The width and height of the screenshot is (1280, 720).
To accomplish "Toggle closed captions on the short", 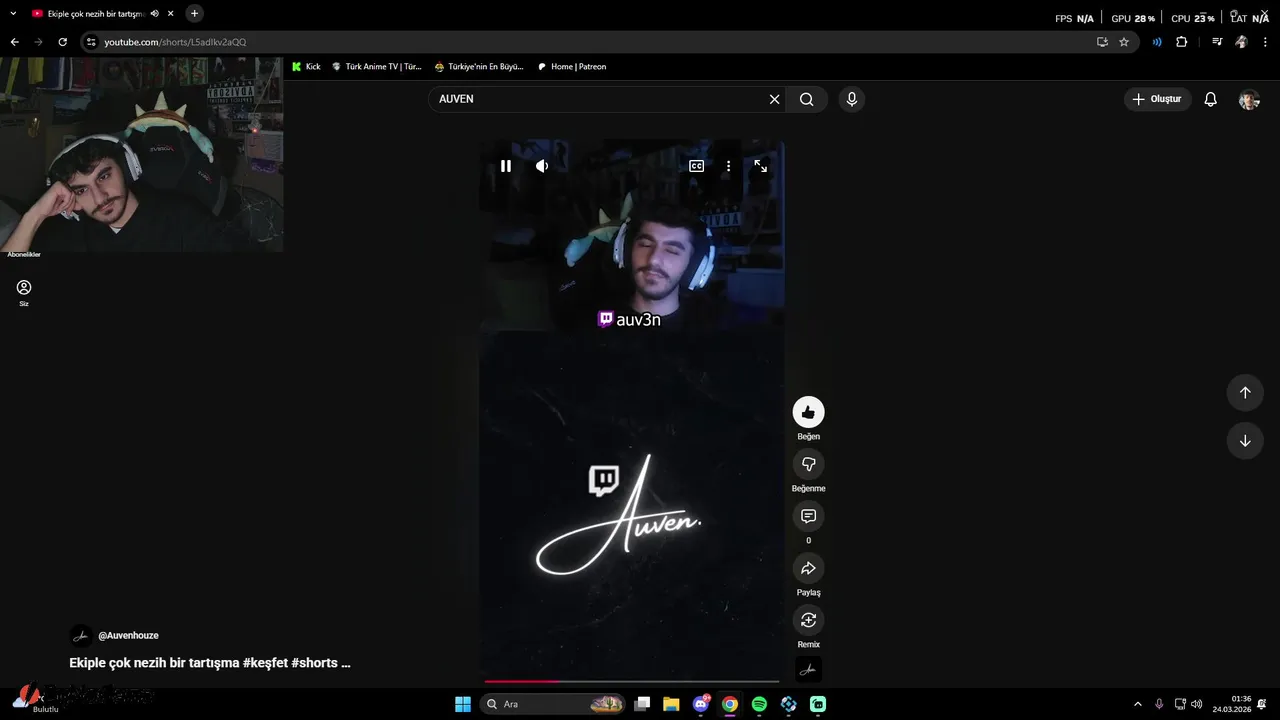I will coord(697,166).
